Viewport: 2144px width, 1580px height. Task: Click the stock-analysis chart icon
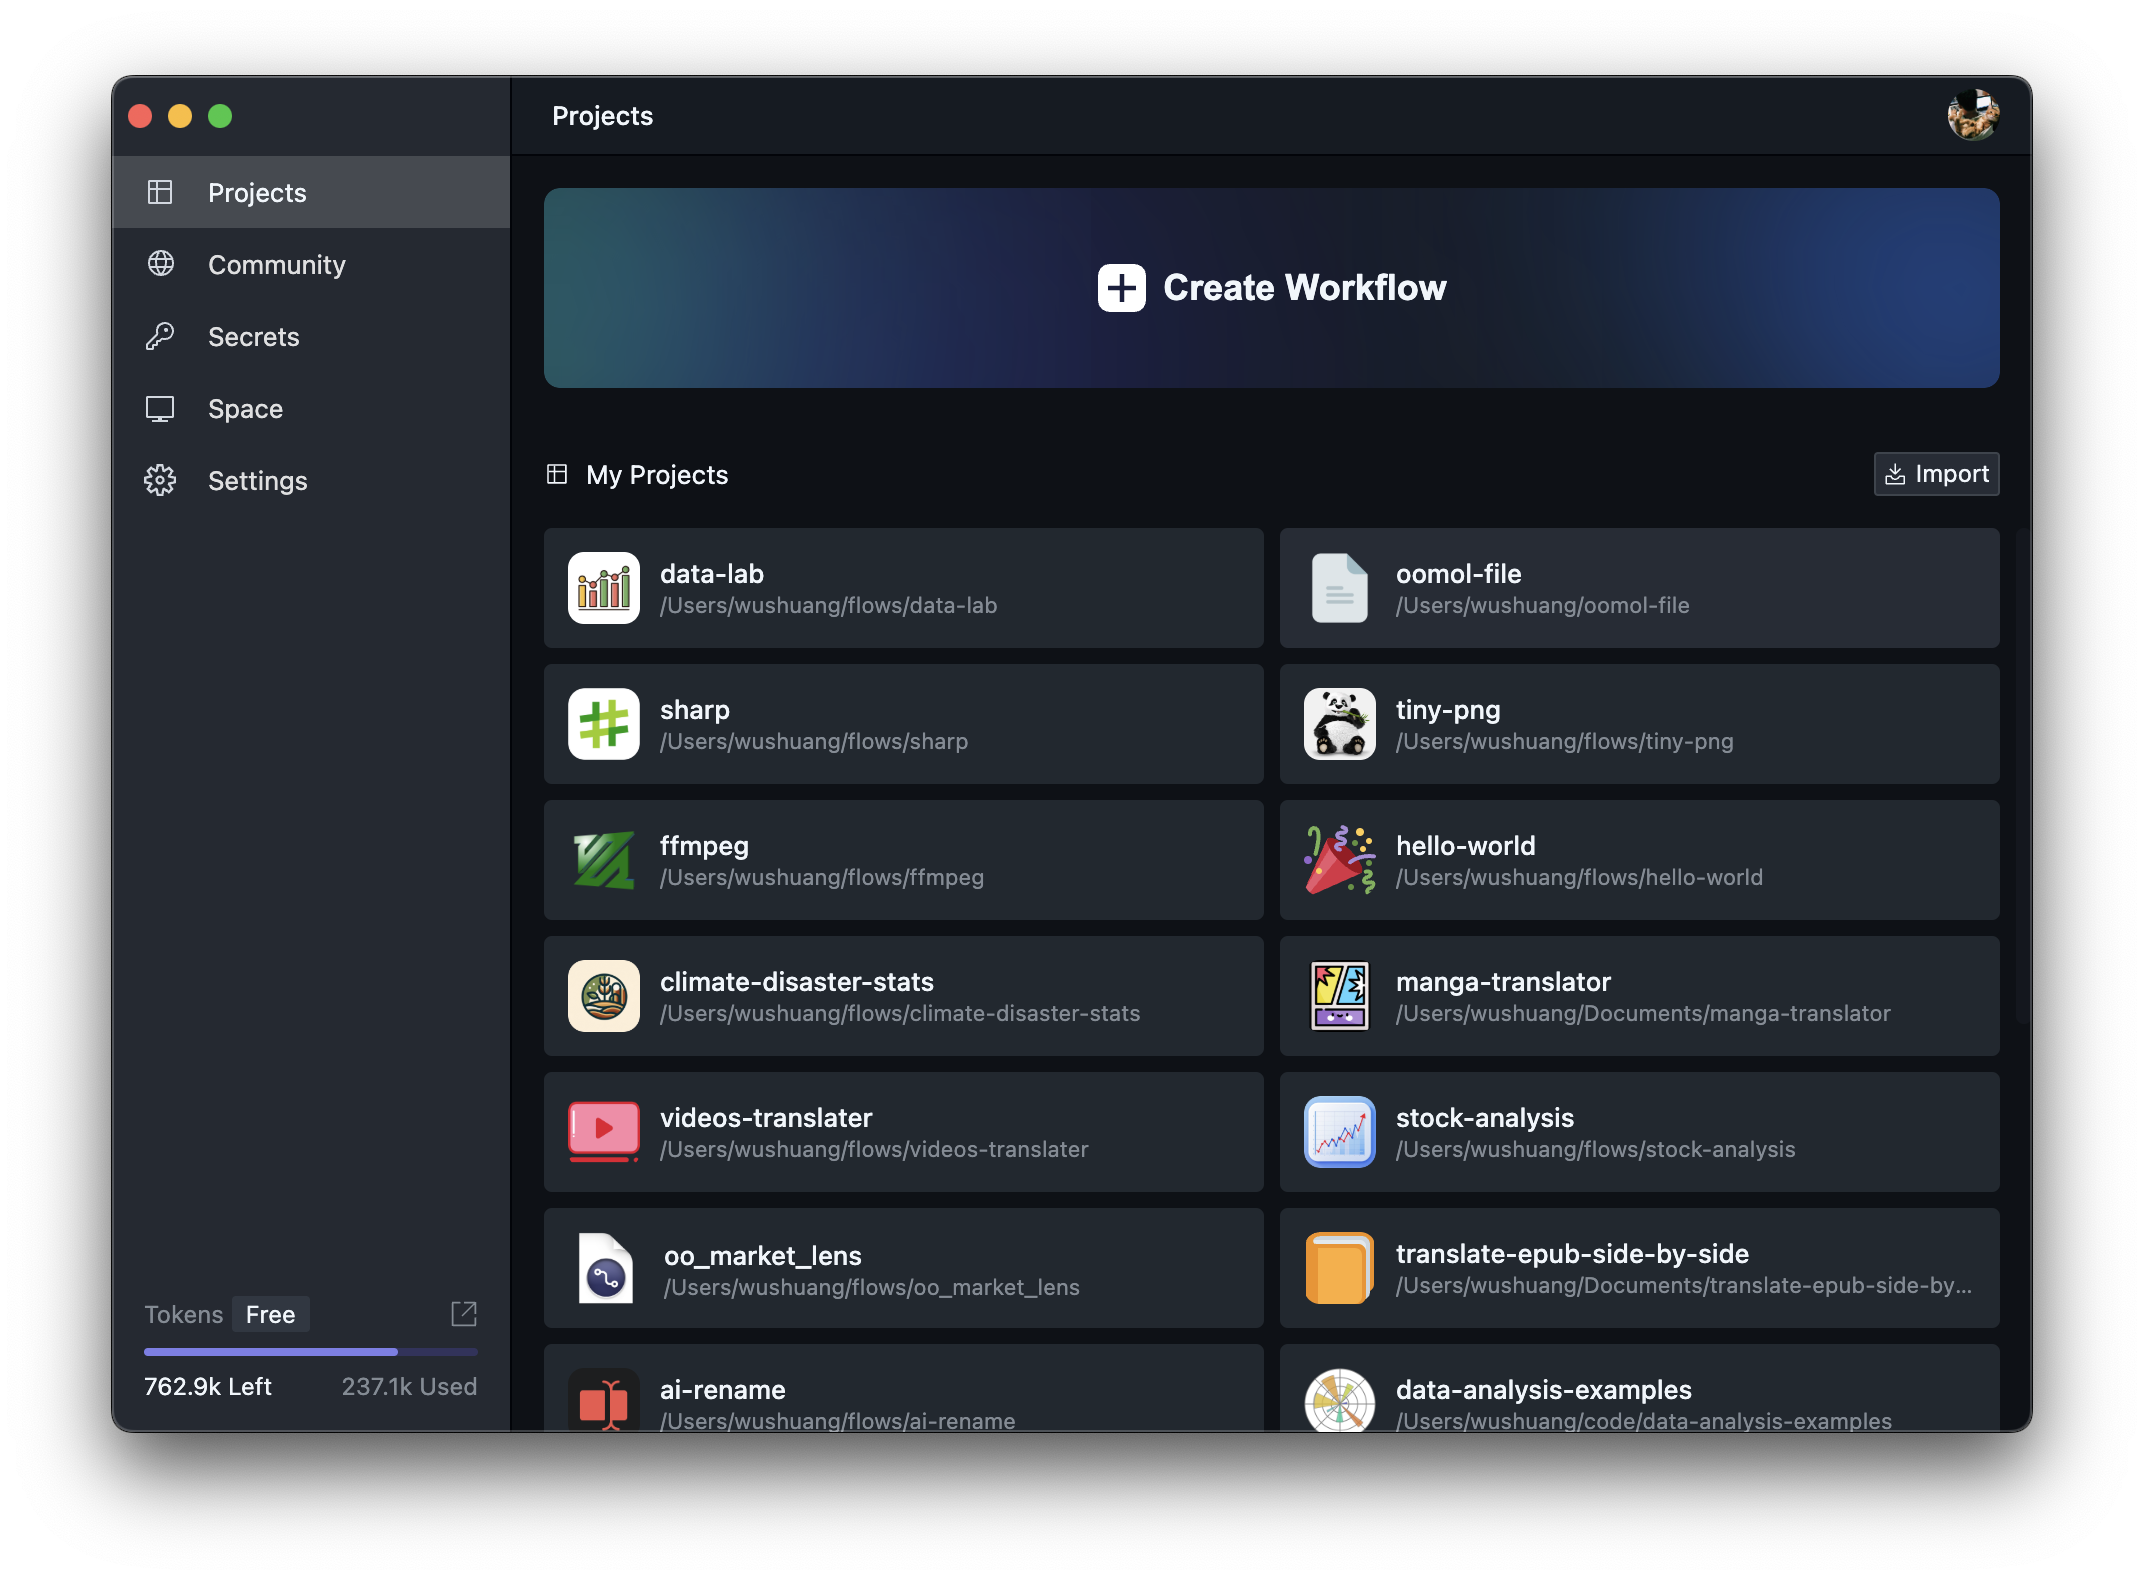pos(1339,1132)
